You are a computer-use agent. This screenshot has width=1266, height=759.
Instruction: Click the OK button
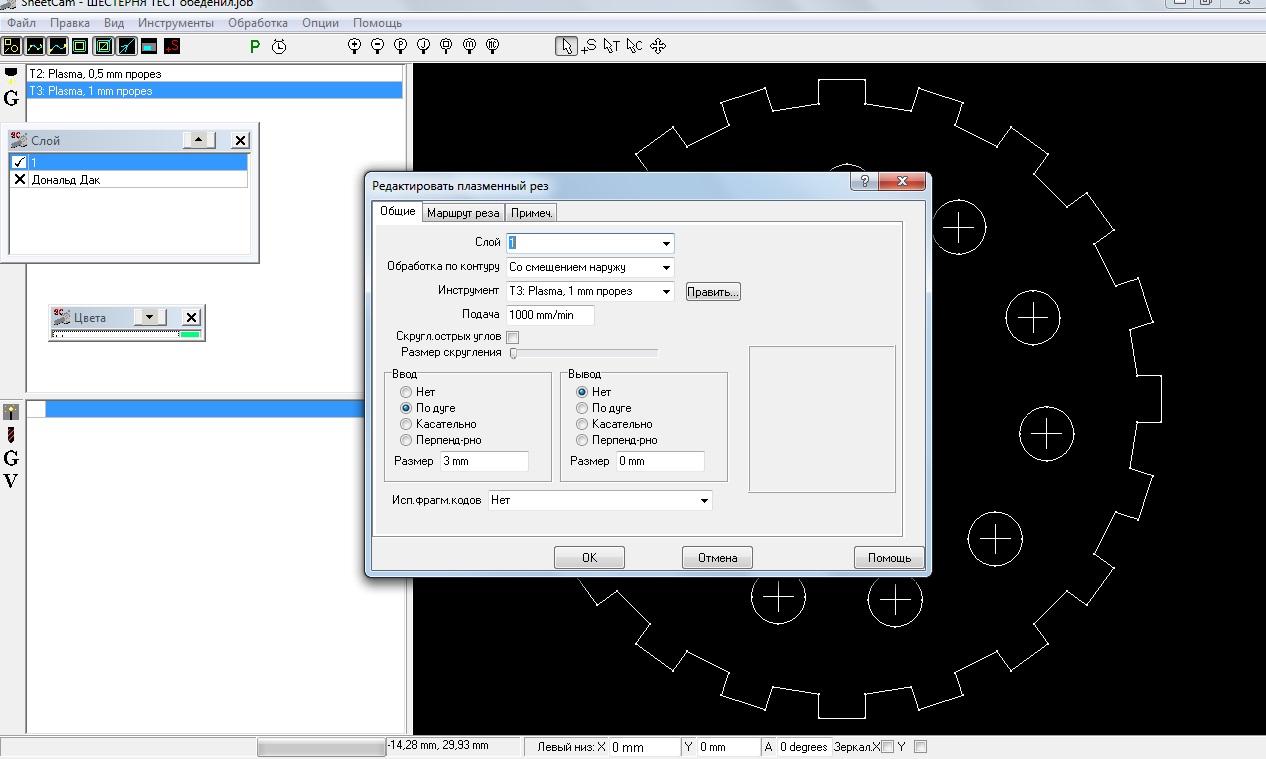[589, 558]
